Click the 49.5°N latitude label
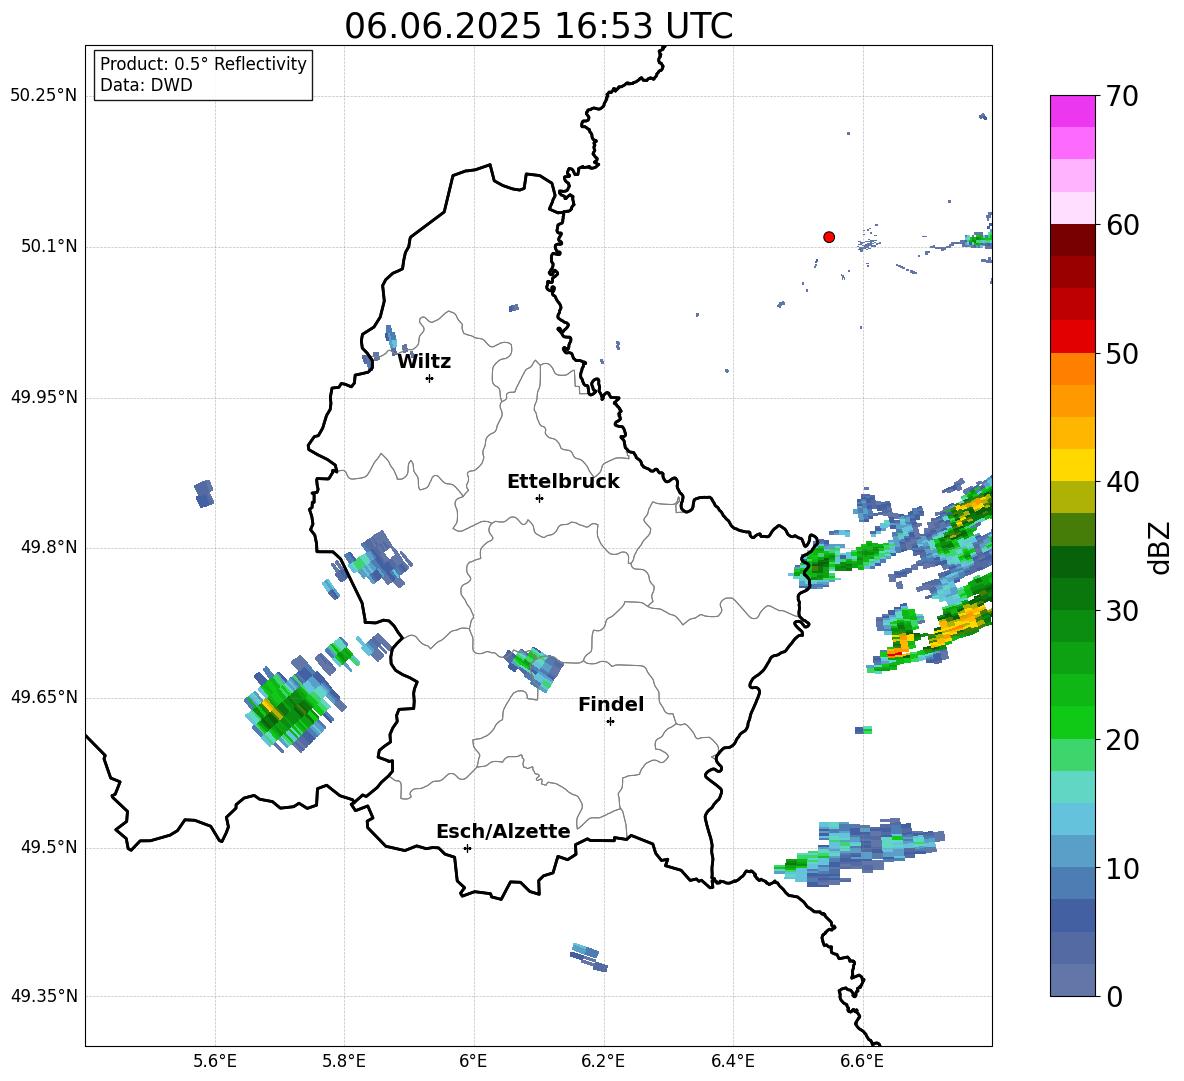The width and height of the screenshot is (1184, 1081). (x=49, y=847)
